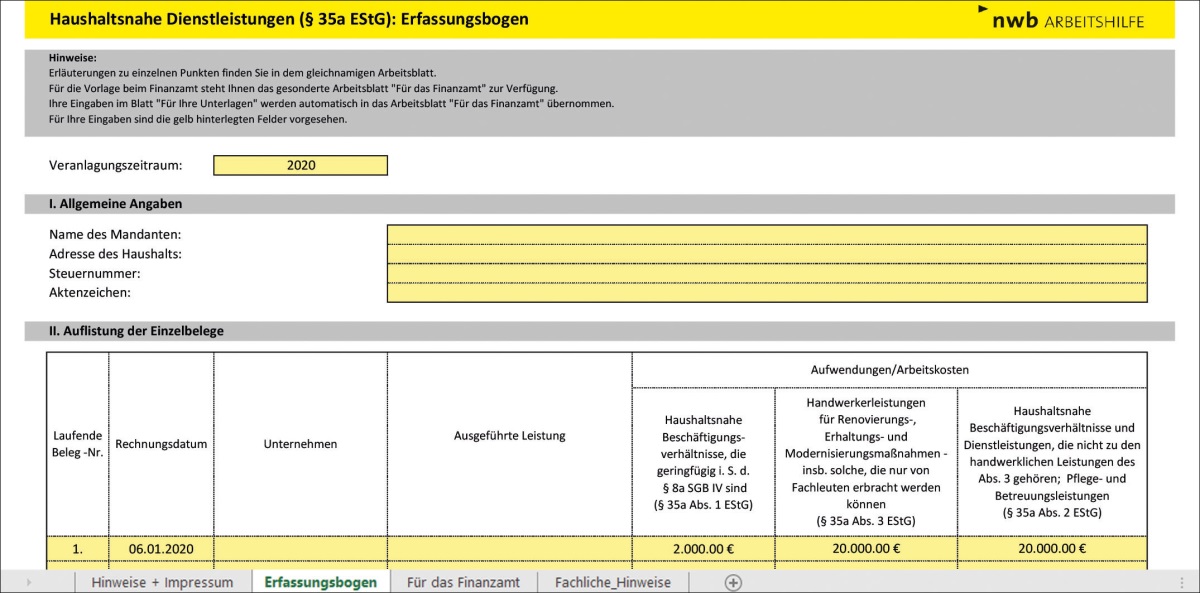Select the Veranlagungszeitraum field showing 2020
This screenshot has width=1200, height=593.
click(300, 165)
